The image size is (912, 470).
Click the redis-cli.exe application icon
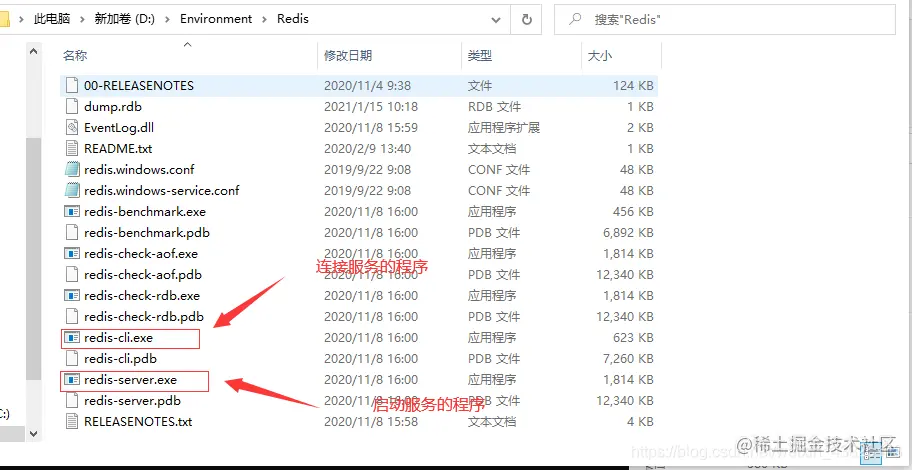click(72, 337)
